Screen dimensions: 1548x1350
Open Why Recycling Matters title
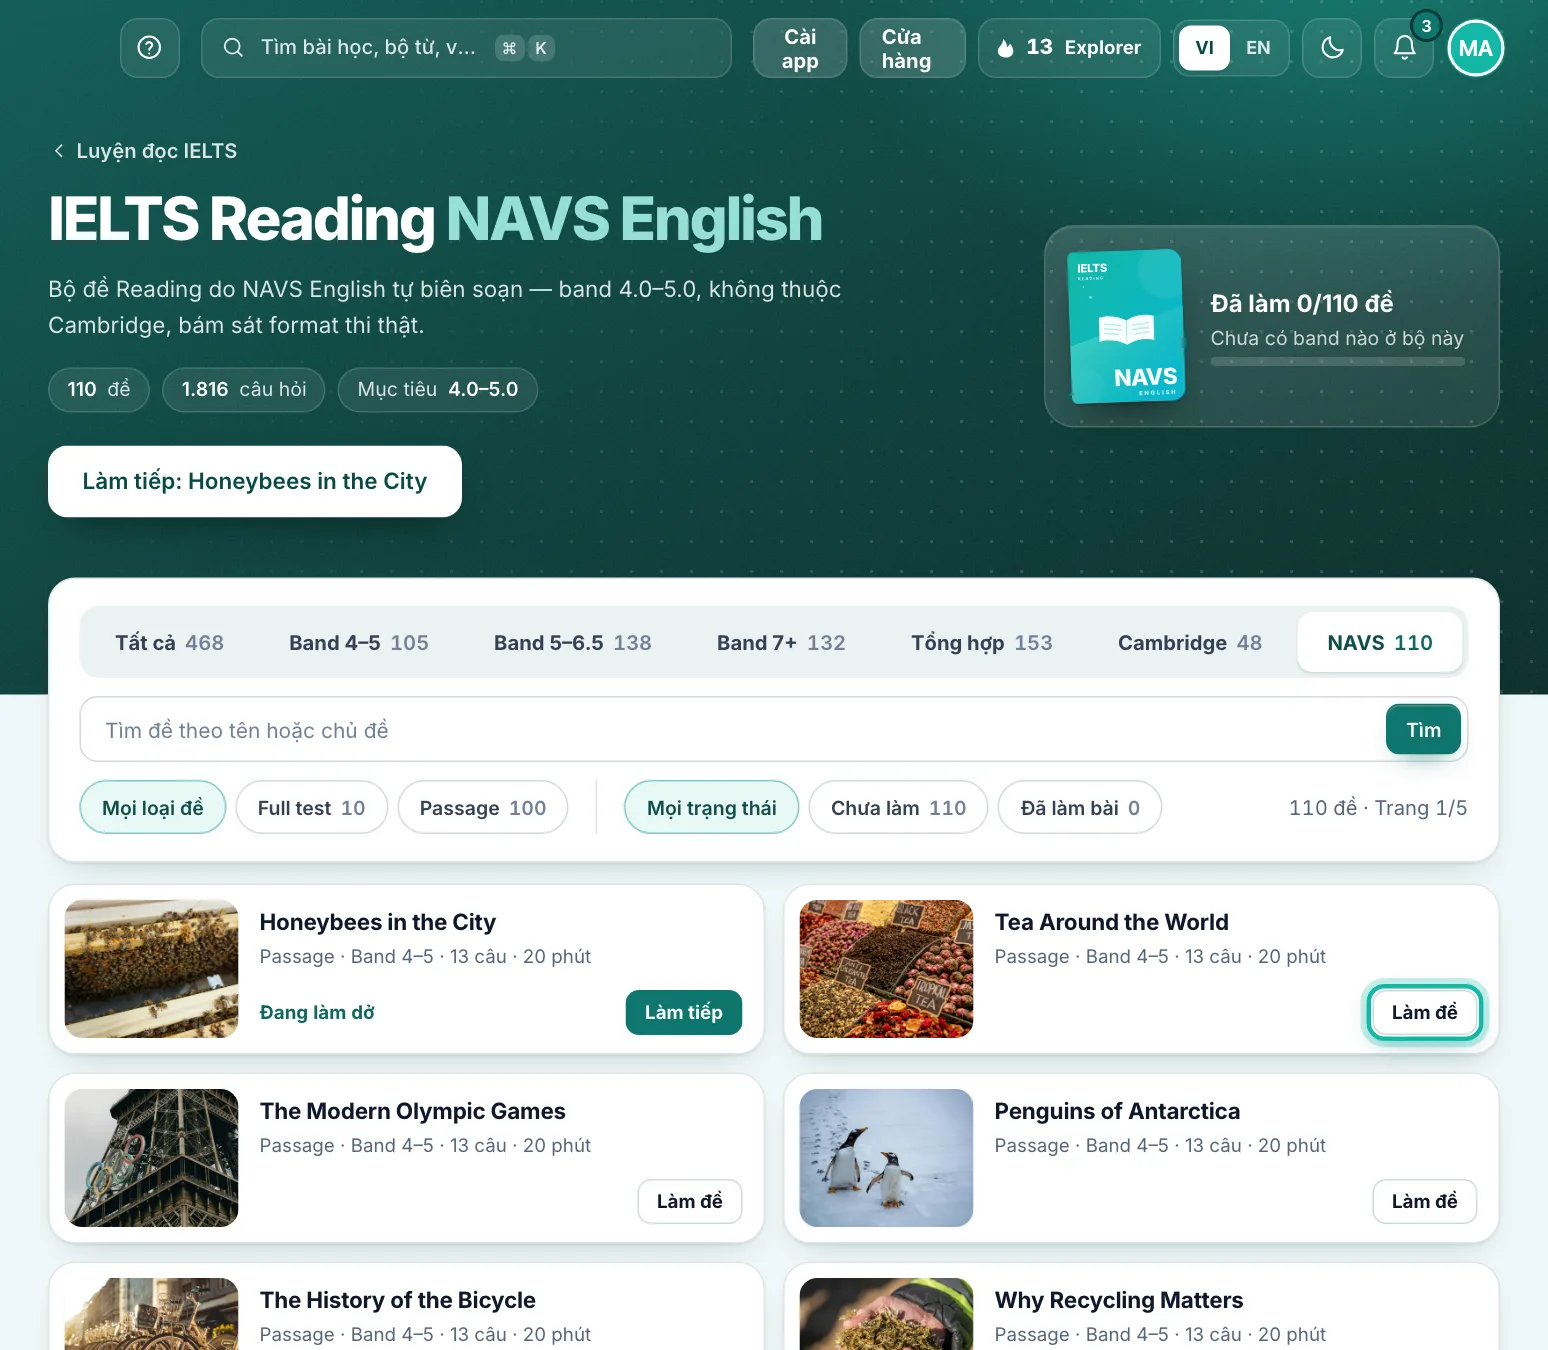[1119, 1300]
